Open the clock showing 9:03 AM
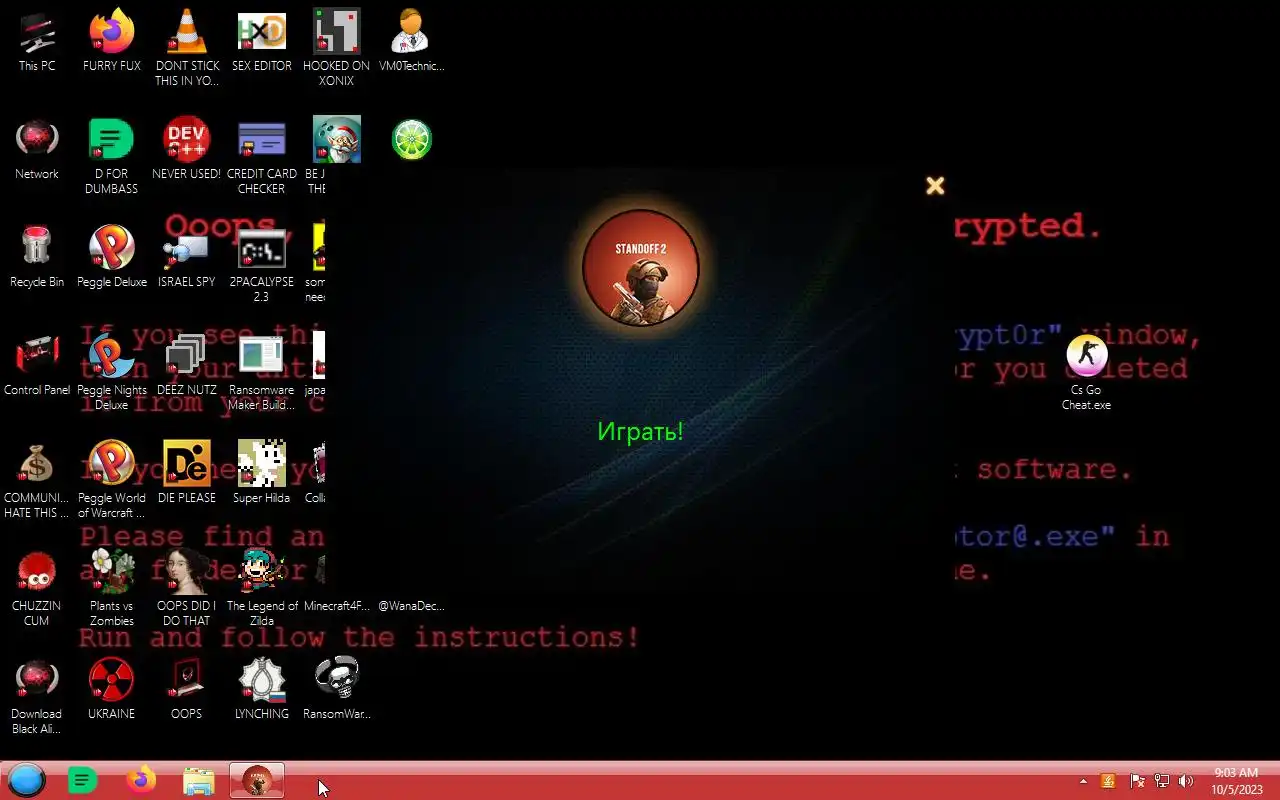Screen dimensions: 1280x800 pos(1236,781)
